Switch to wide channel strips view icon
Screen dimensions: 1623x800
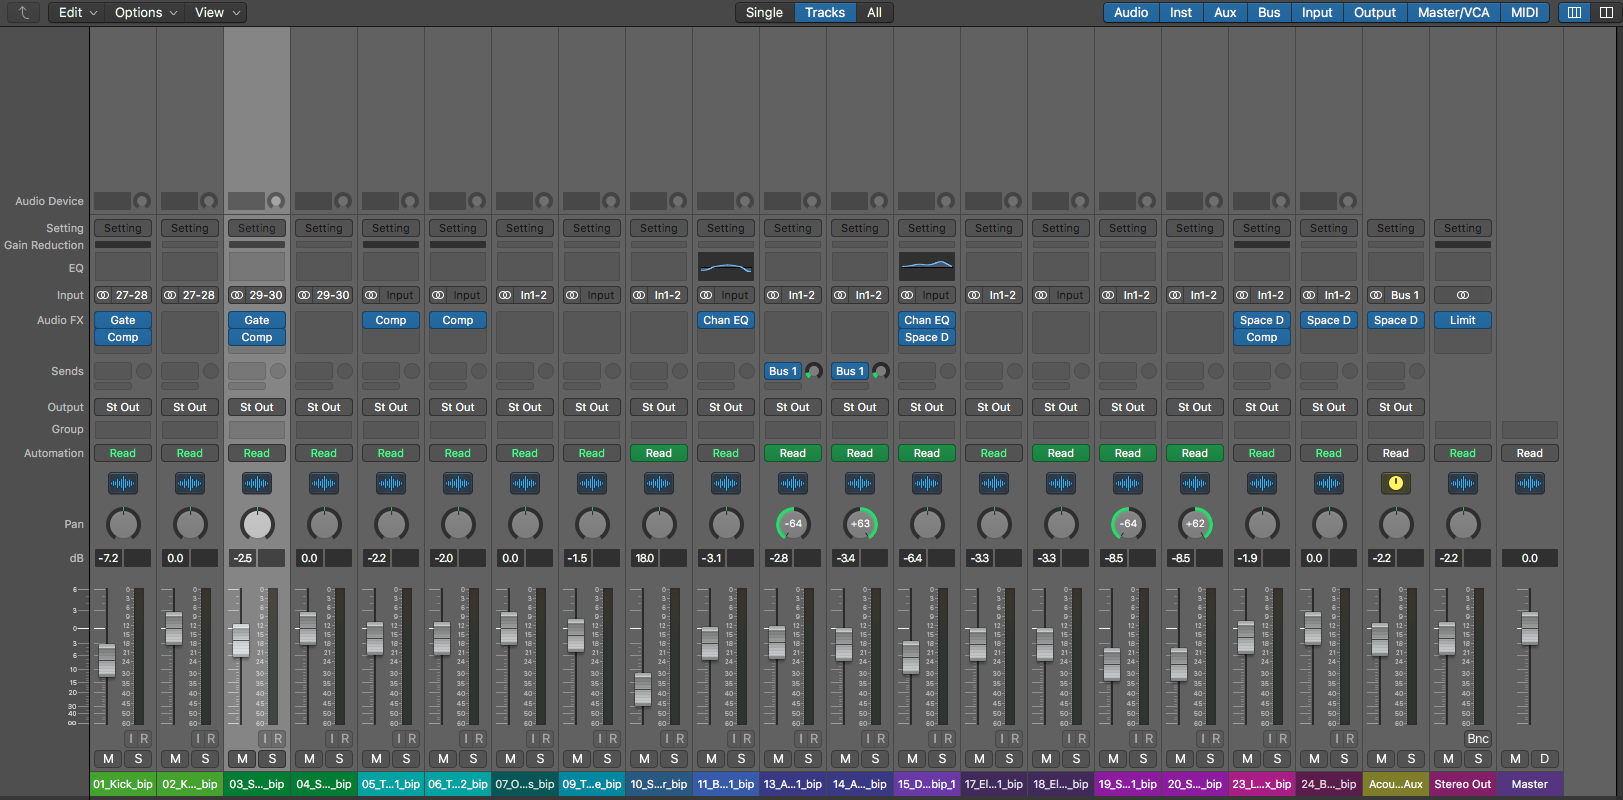pos(1605,13)
